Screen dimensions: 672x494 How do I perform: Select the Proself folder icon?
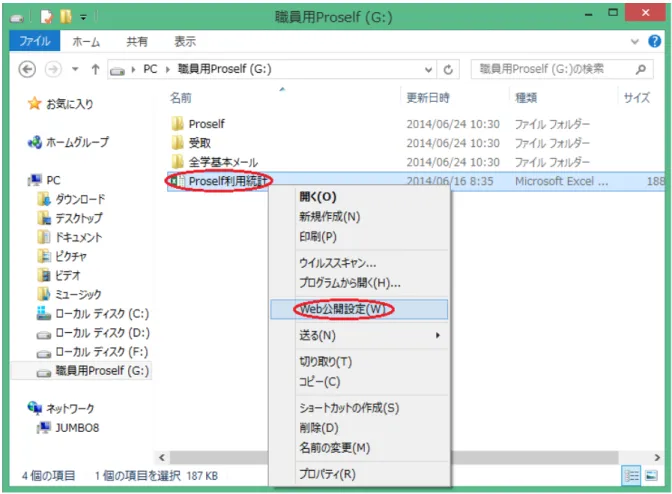177,124
